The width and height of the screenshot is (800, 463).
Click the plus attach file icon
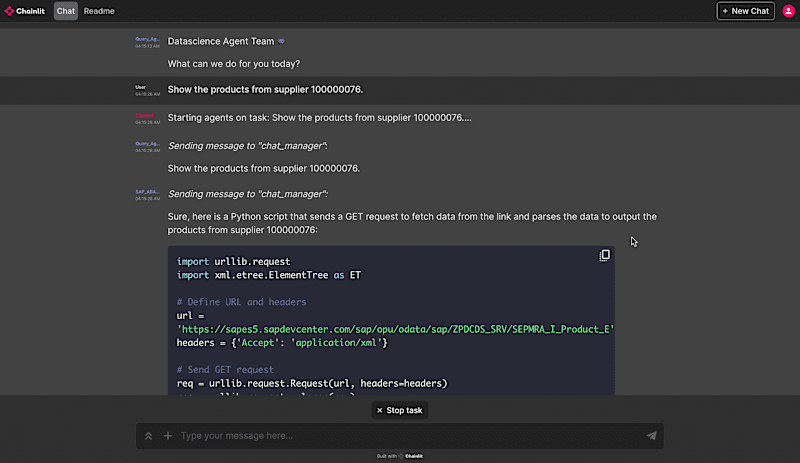pyautogui.click(x=168, y=435)
